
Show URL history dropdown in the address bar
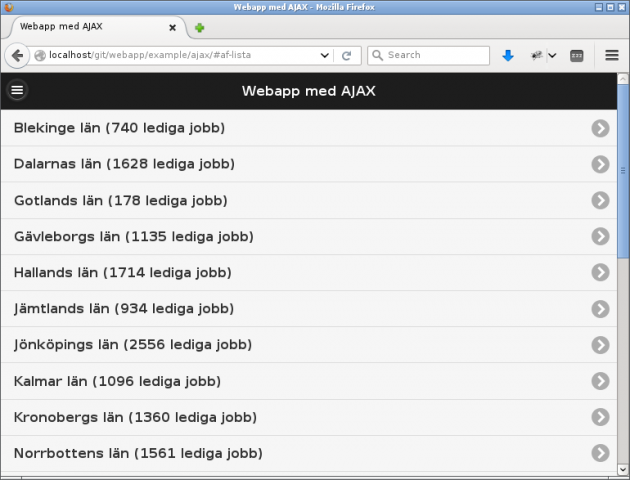point(325,55)
